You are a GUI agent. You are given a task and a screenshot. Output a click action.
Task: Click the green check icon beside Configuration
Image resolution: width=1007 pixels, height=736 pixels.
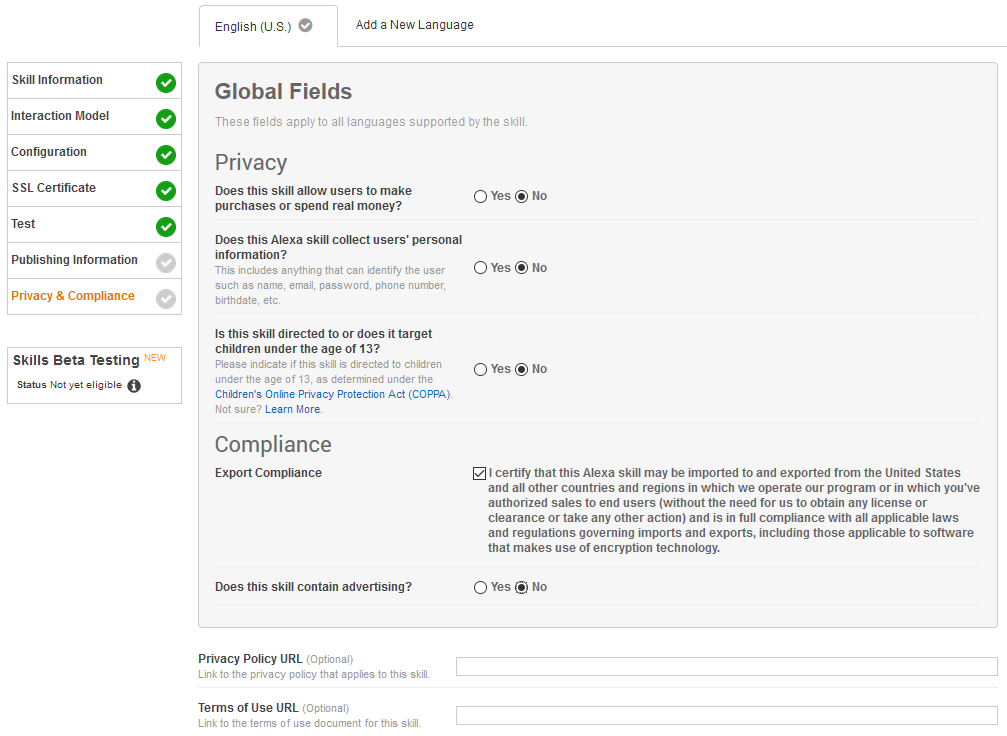(x=166, y=155)
